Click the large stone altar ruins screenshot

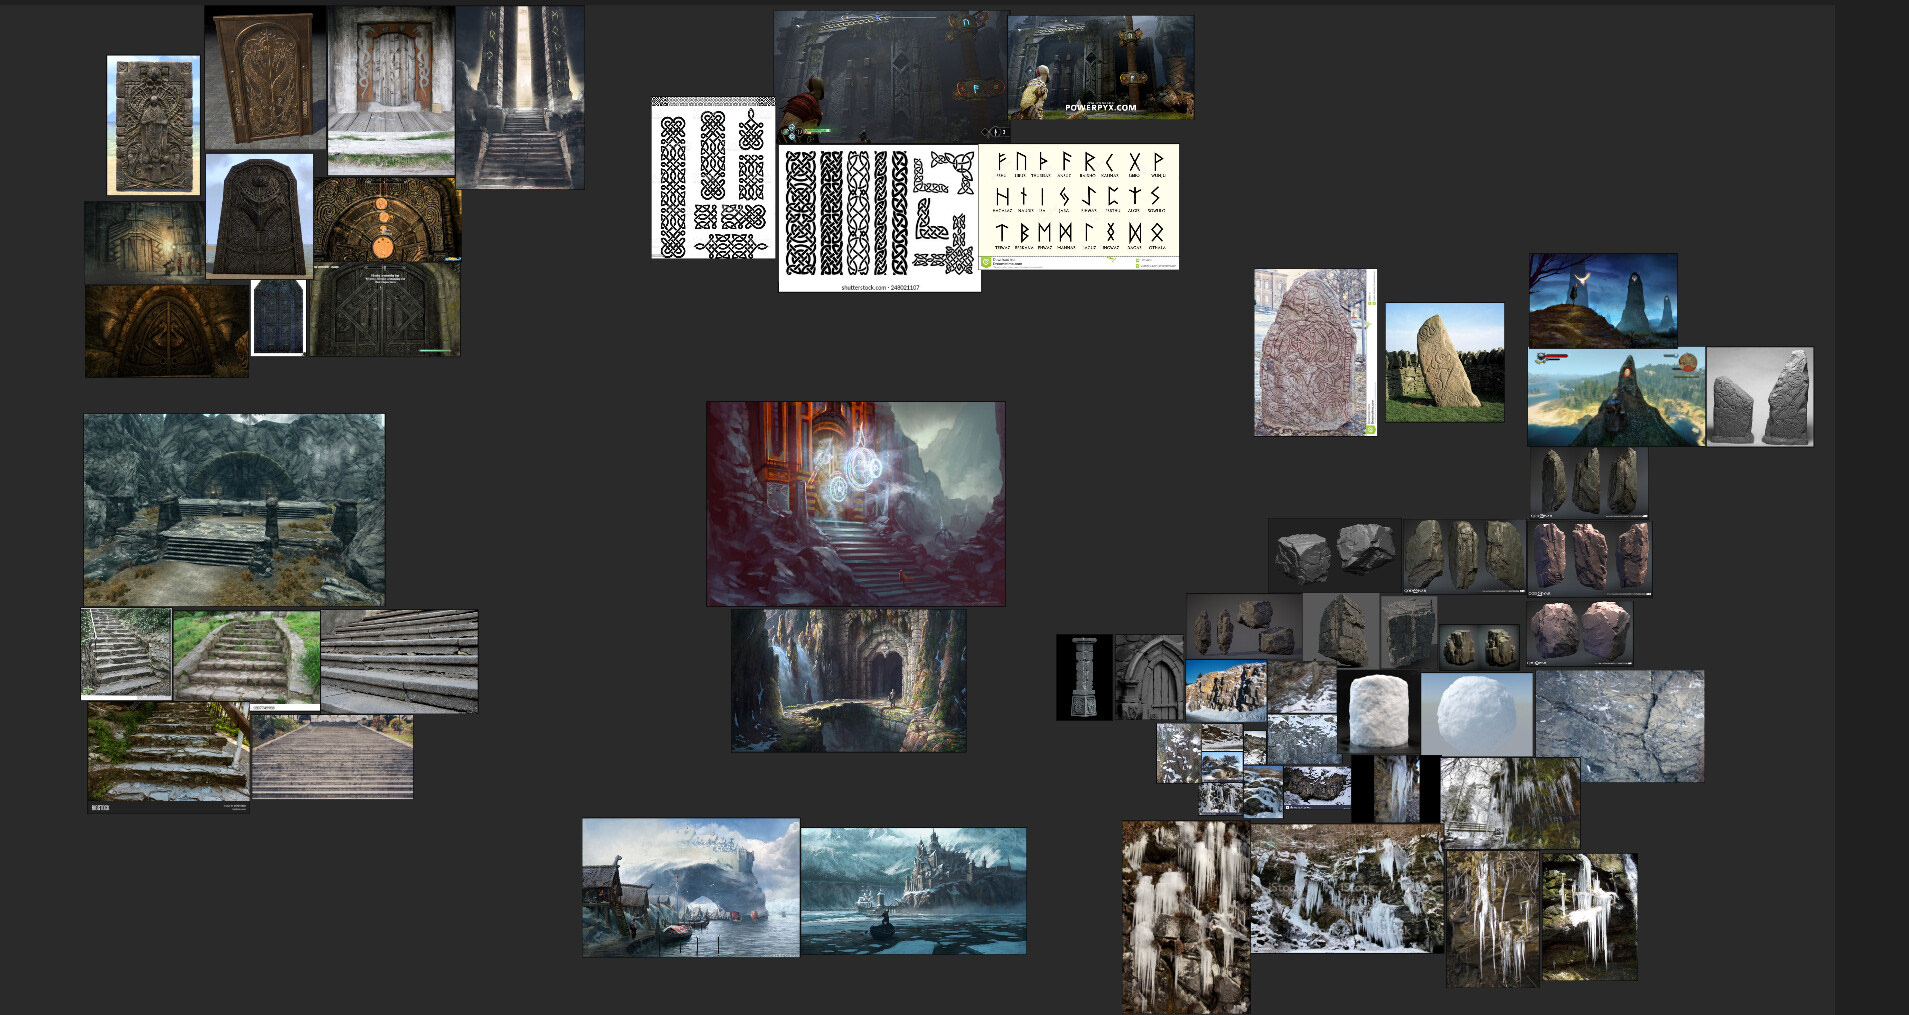(234, 510)
